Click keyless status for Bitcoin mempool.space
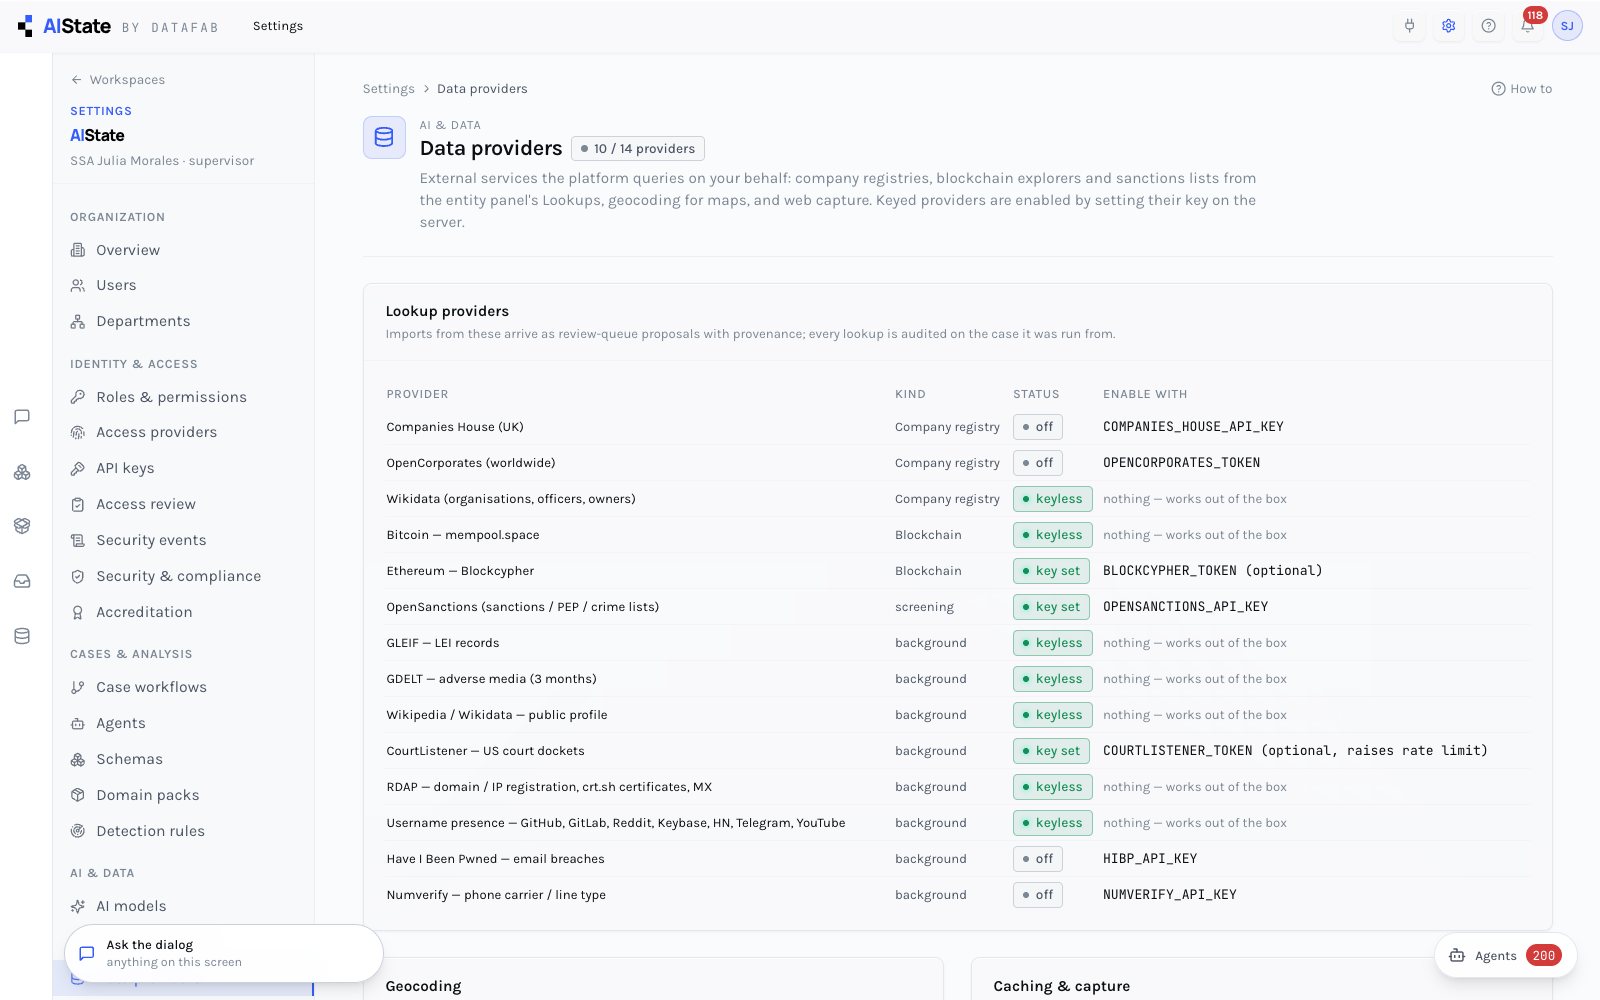 click(x=1053, y=535)
